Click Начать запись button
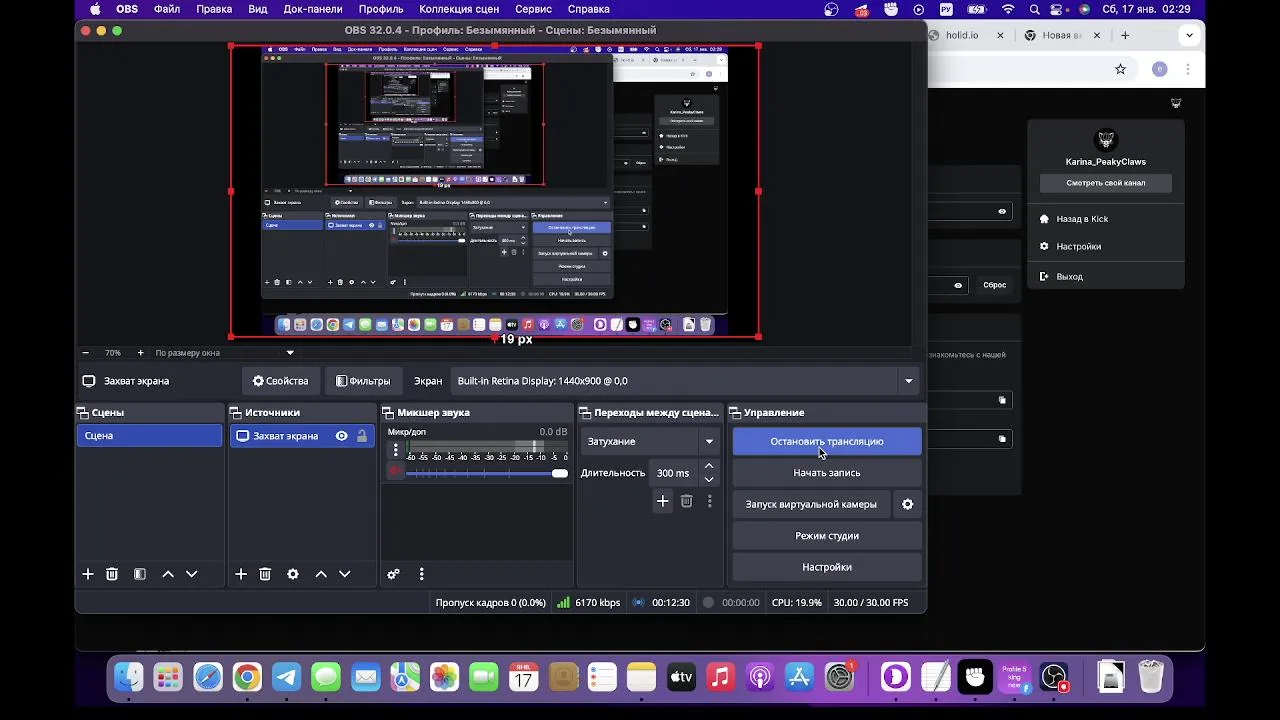The width and height of the screenshot is (1280, 720). point(827,473)
